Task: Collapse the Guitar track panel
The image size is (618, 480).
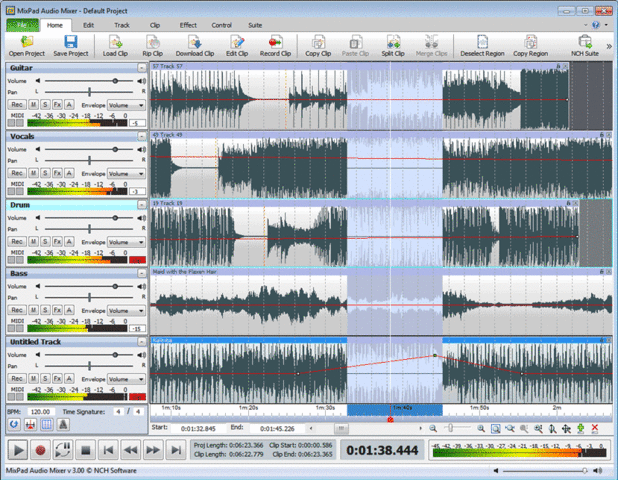Action: pyautogui.click(x=141, y=68)
